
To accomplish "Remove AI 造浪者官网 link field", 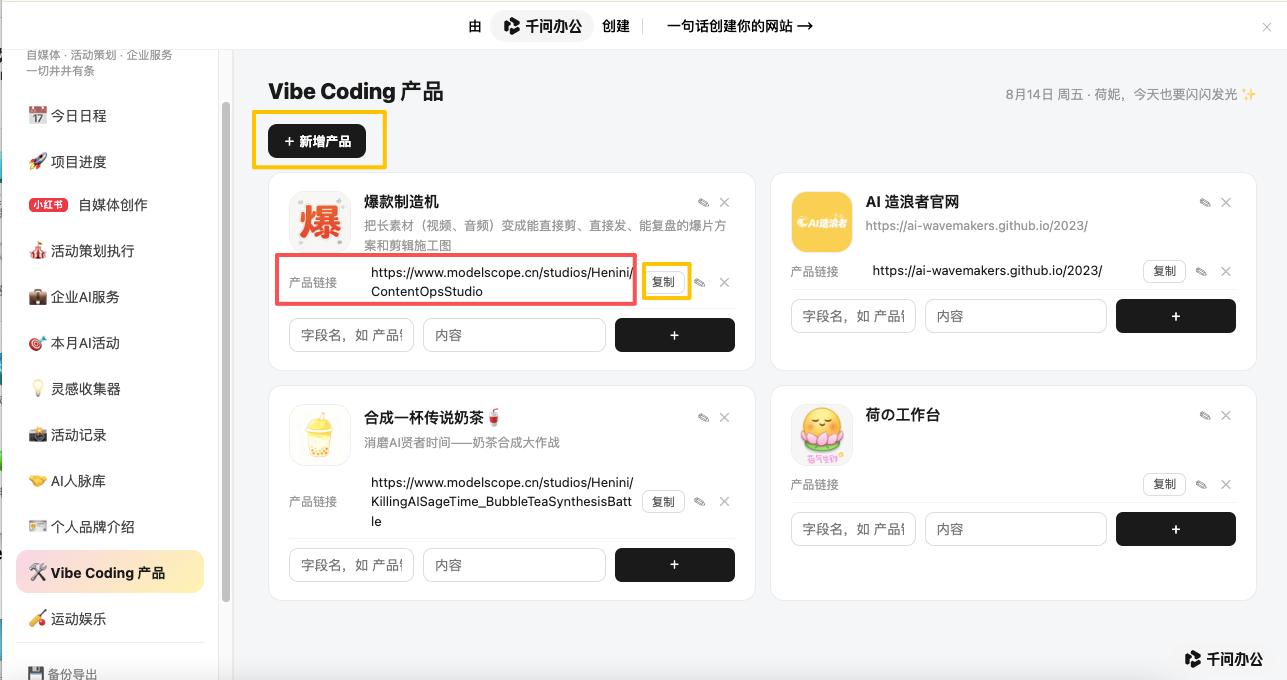I will pyautogui.click(x=1226, y=272).
